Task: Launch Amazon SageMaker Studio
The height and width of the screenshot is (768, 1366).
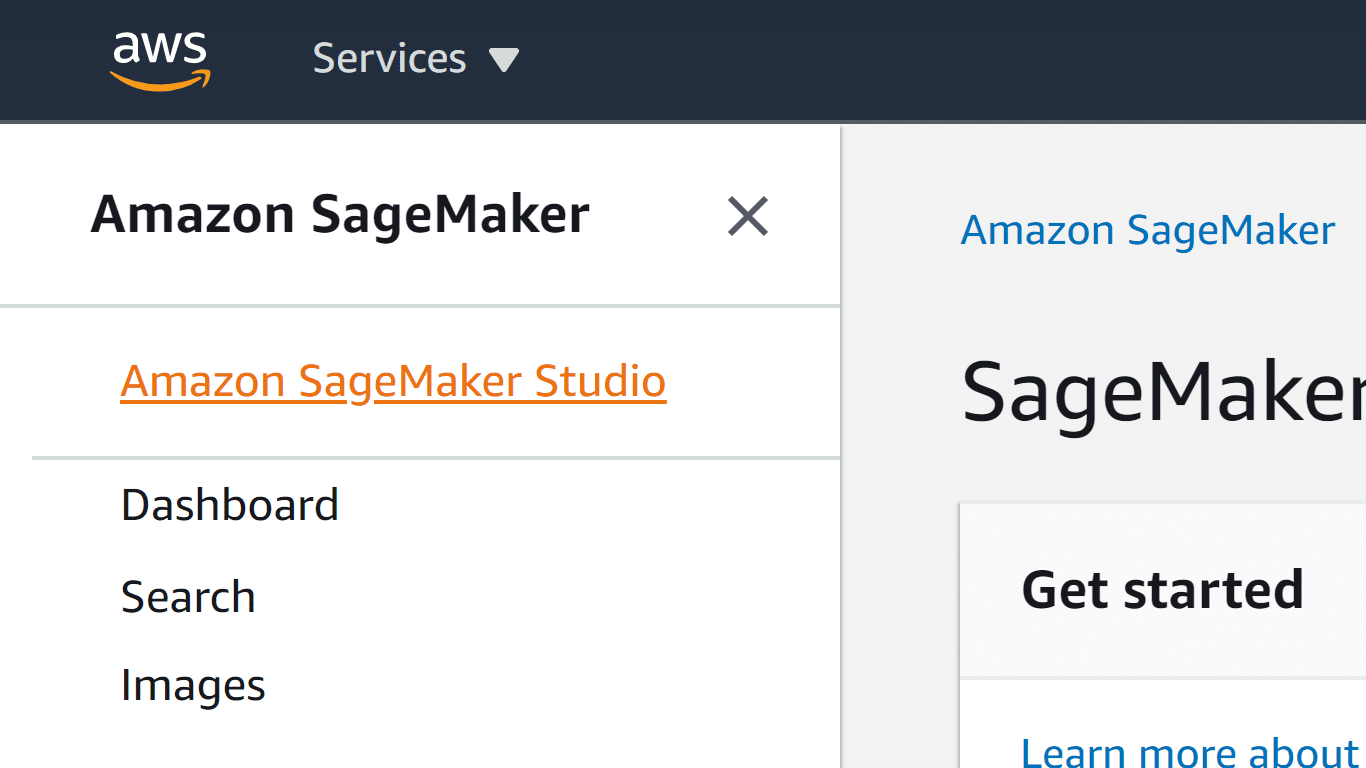Action: tap(392, 381)
